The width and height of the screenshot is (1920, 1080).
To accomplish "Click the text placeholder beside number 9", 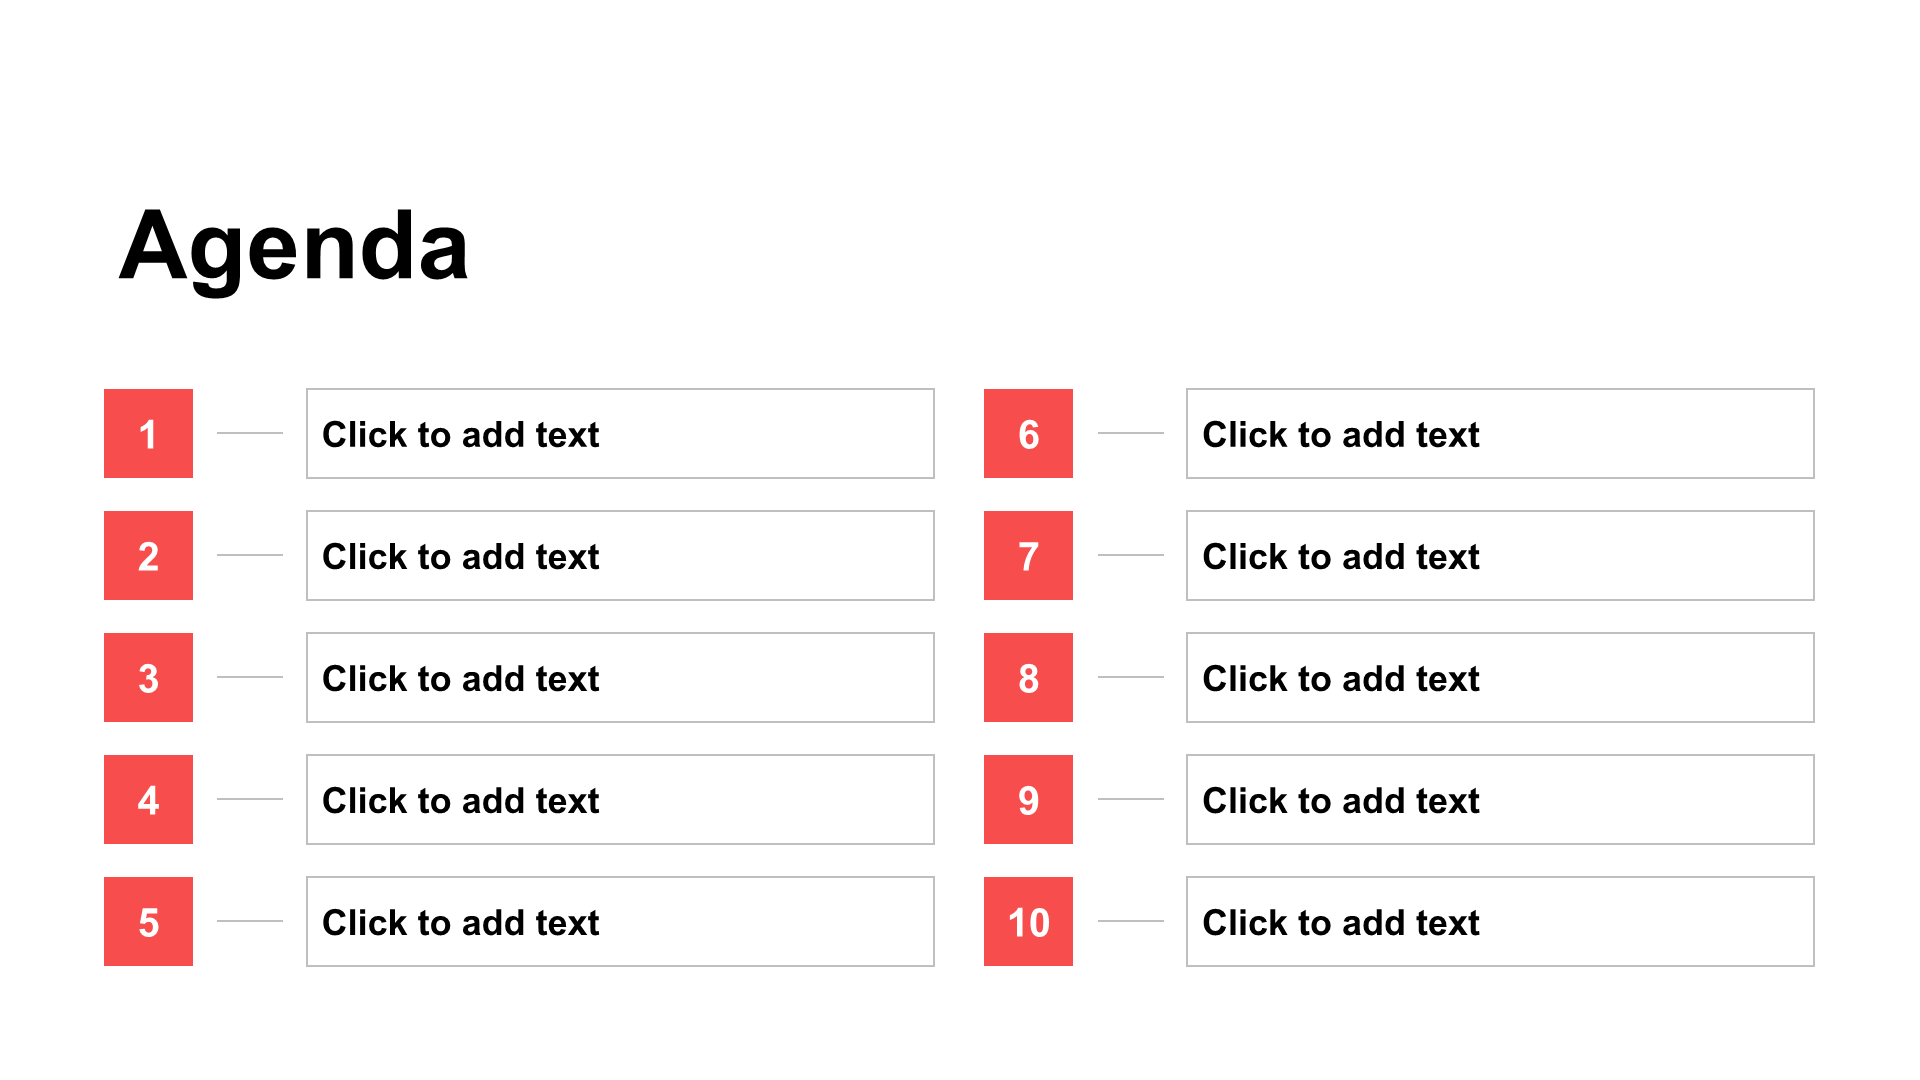I will (x=1500, y=799).
